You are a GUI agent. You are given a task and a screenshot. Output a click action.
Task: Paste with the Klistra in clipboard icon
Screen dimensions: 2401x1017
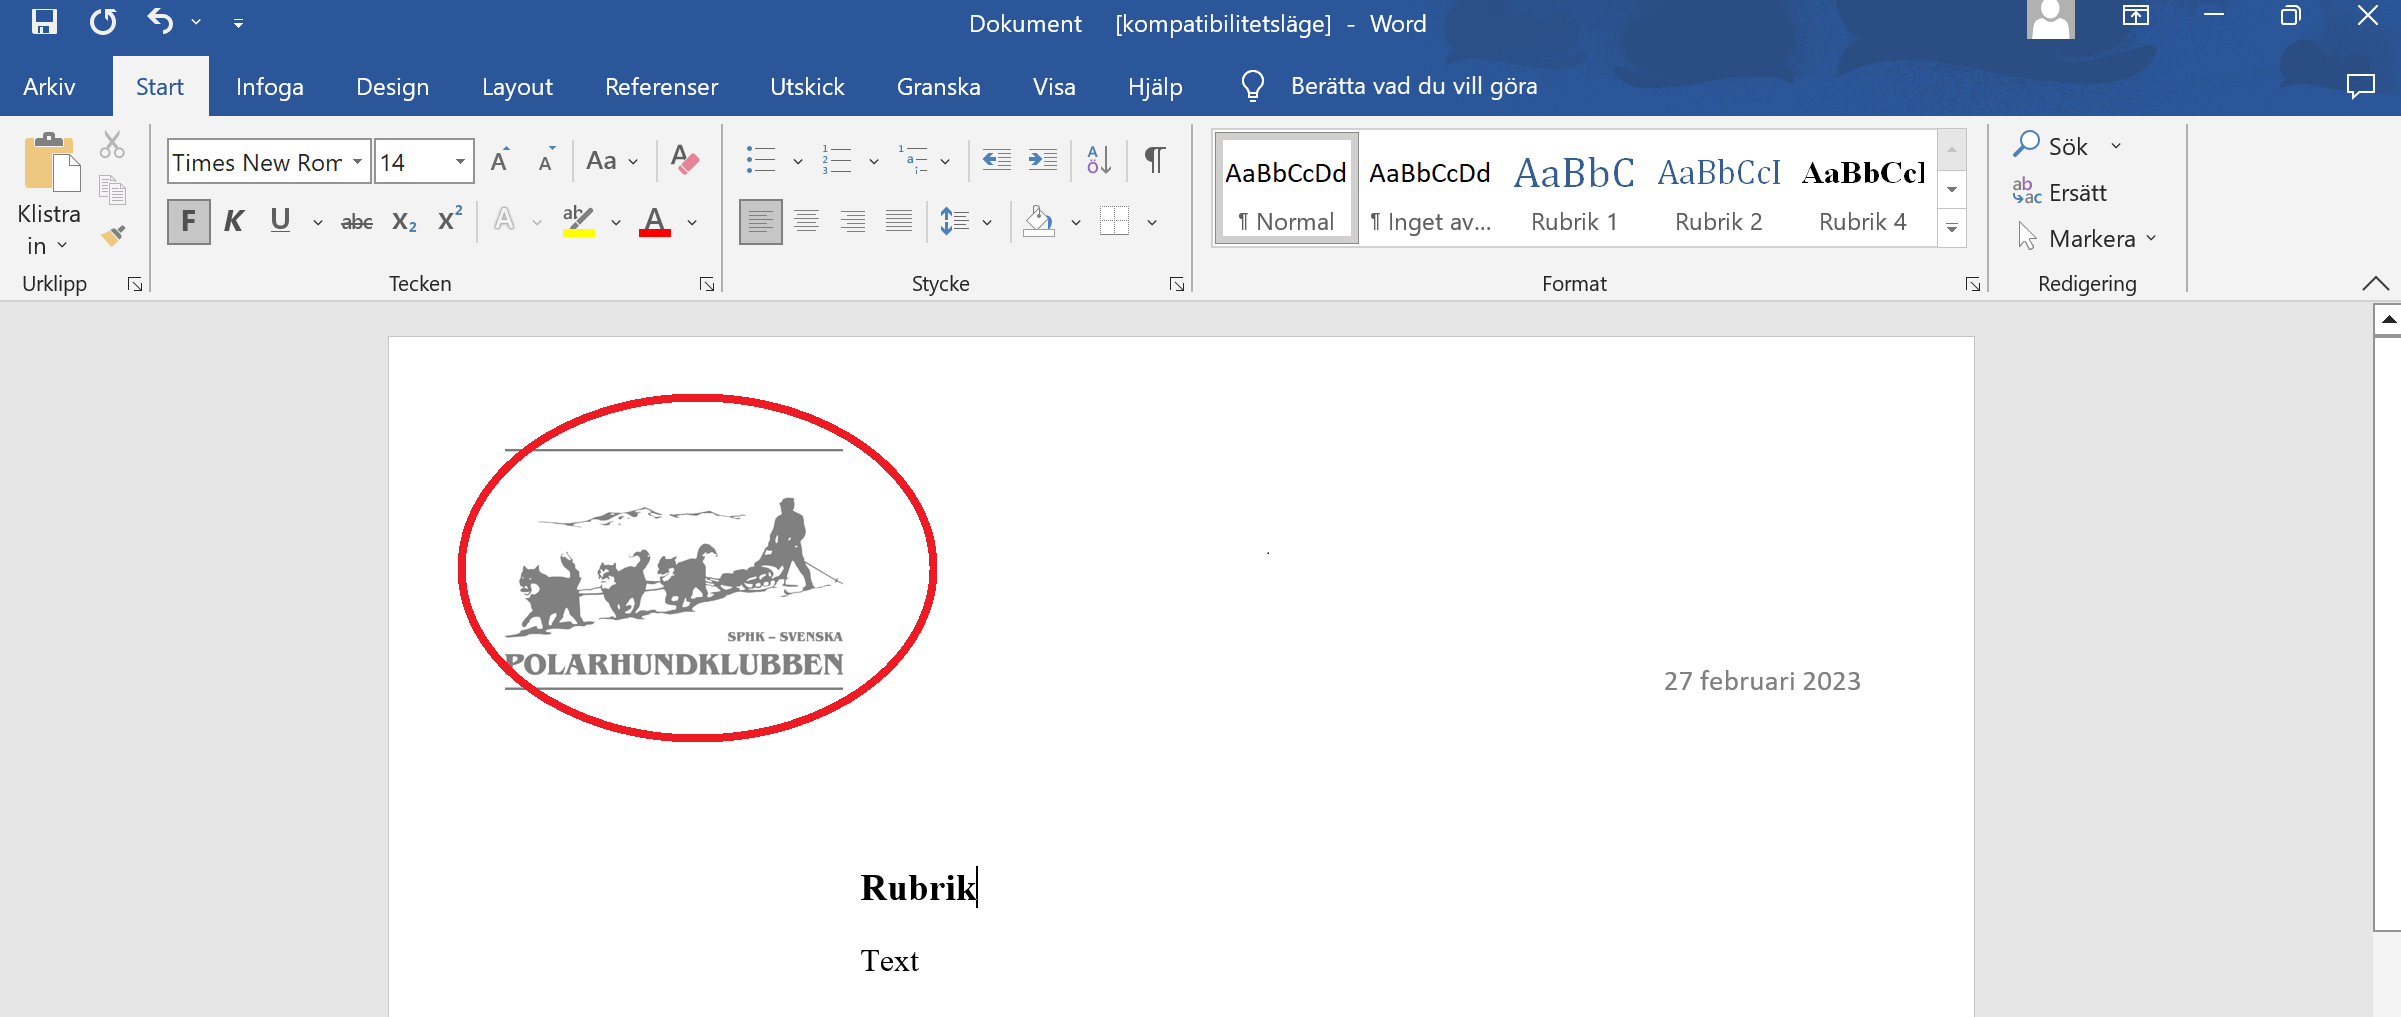(x=51, y=163)
